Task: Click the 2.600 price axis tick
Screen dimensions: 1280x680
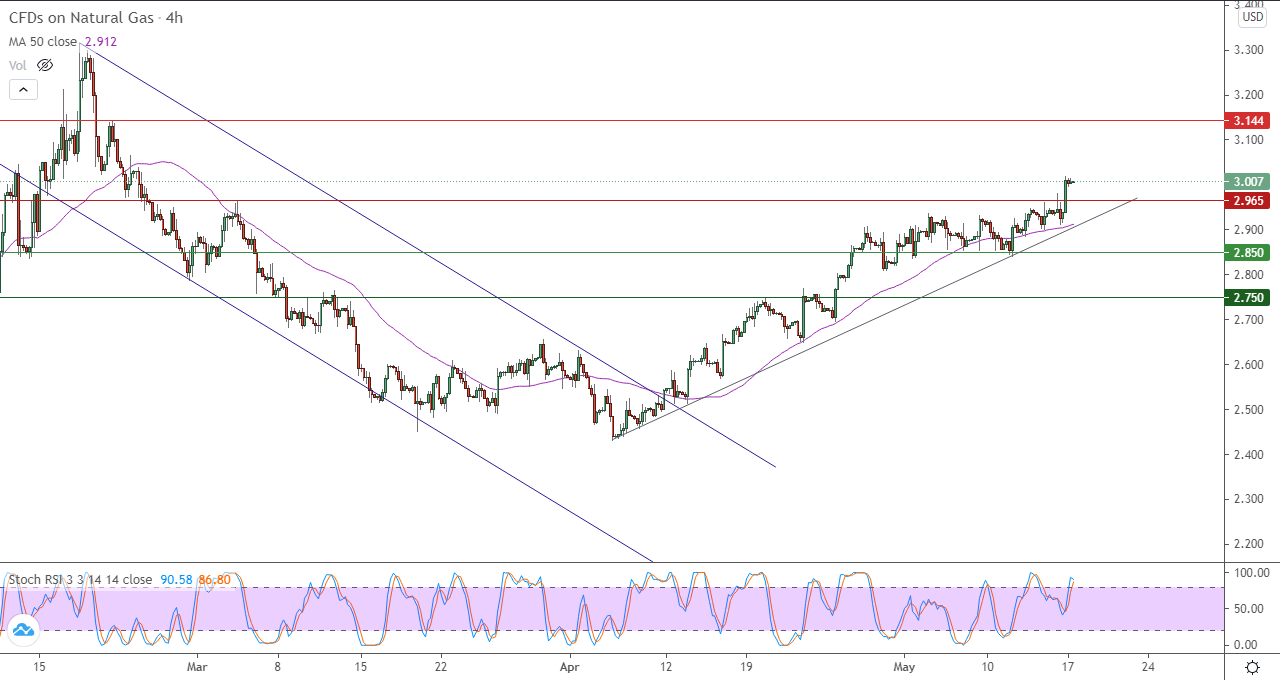Action: [x=1249, y=364]
